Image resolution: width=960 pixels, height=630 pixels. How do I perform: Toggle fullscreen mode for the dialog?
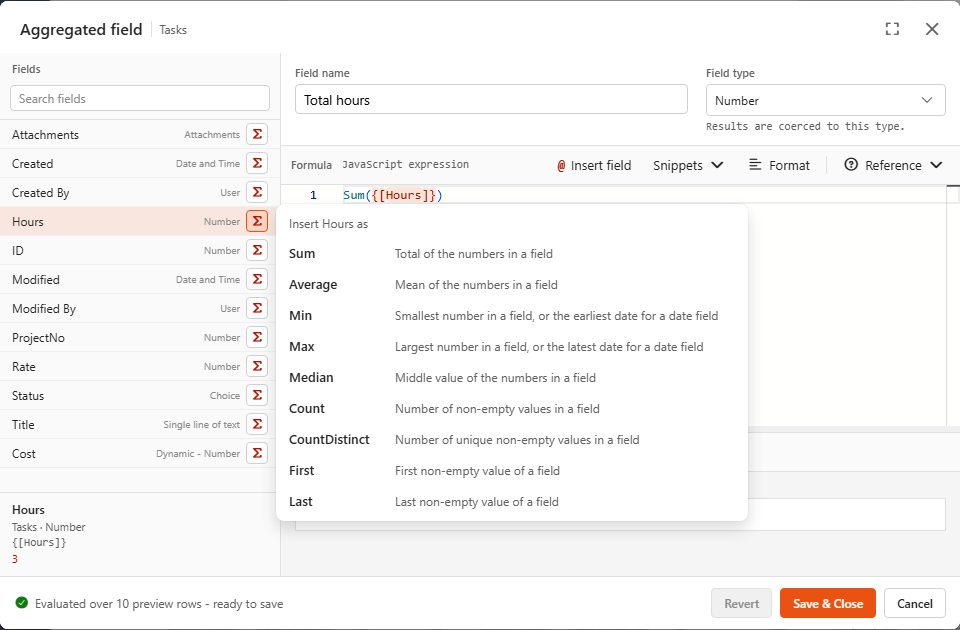pos(892,29)
